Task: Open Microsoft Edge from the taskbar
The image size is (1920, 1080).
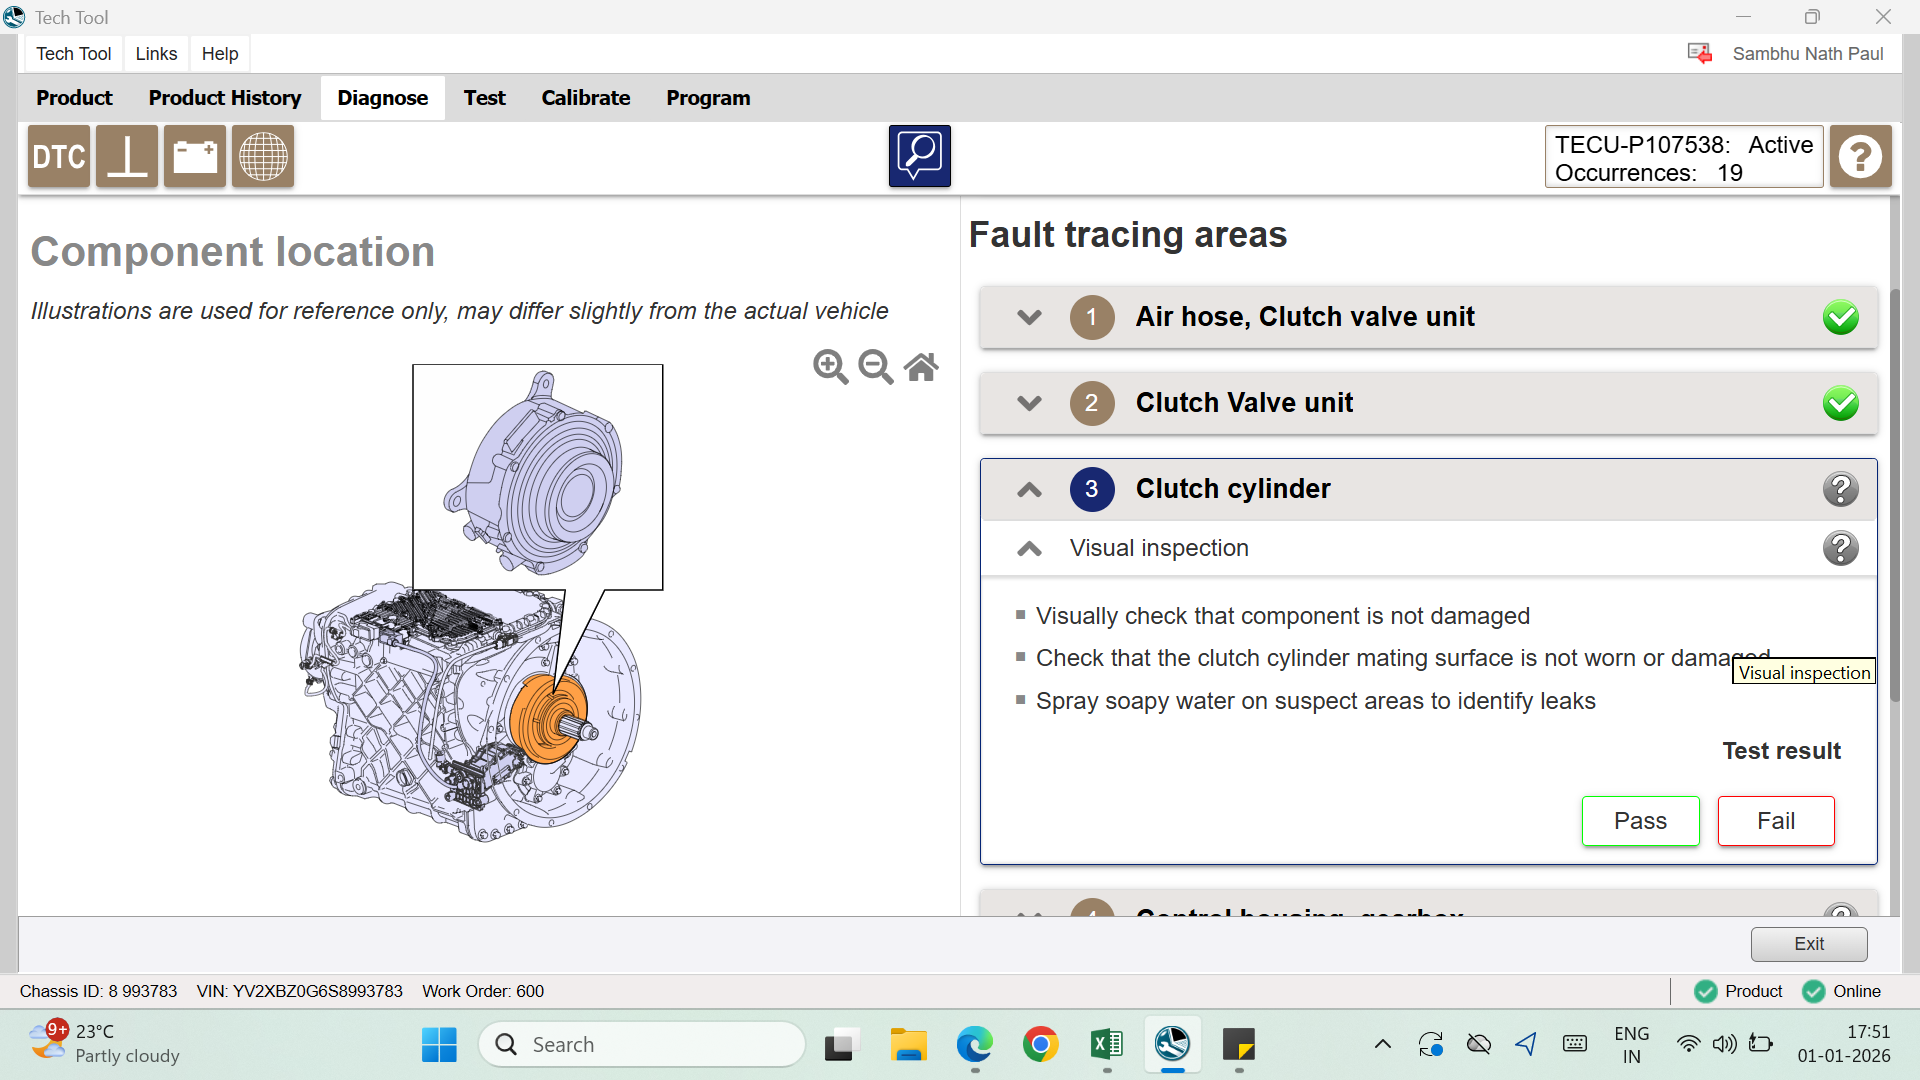Action: point(974,1045)
